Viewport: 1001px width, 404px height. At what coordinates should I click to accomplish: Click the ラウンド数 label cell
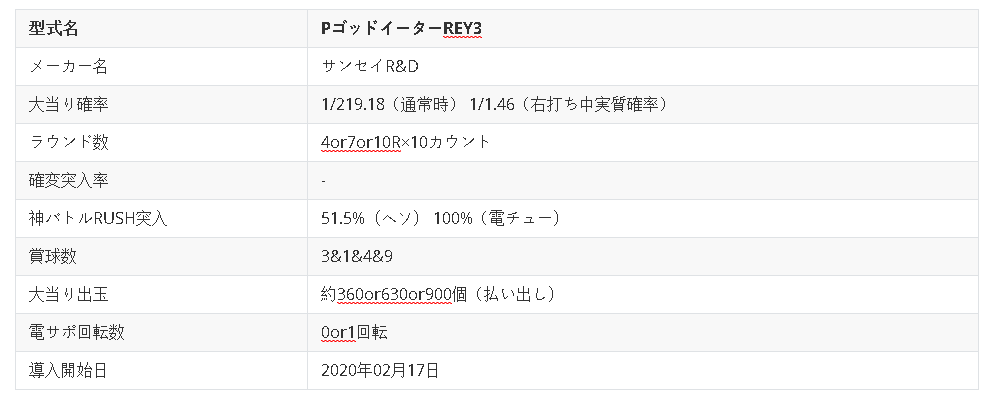click(162, 142)
